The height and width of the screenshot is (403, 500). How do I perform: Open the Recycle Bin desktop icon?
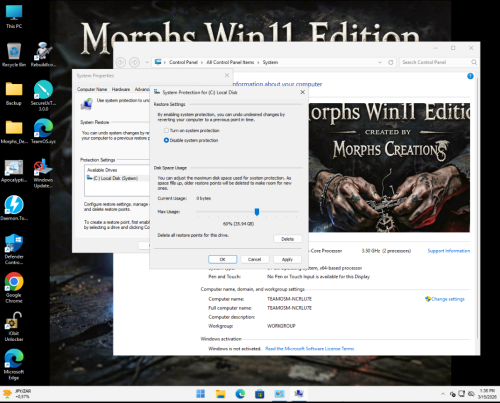click(14, 55)
